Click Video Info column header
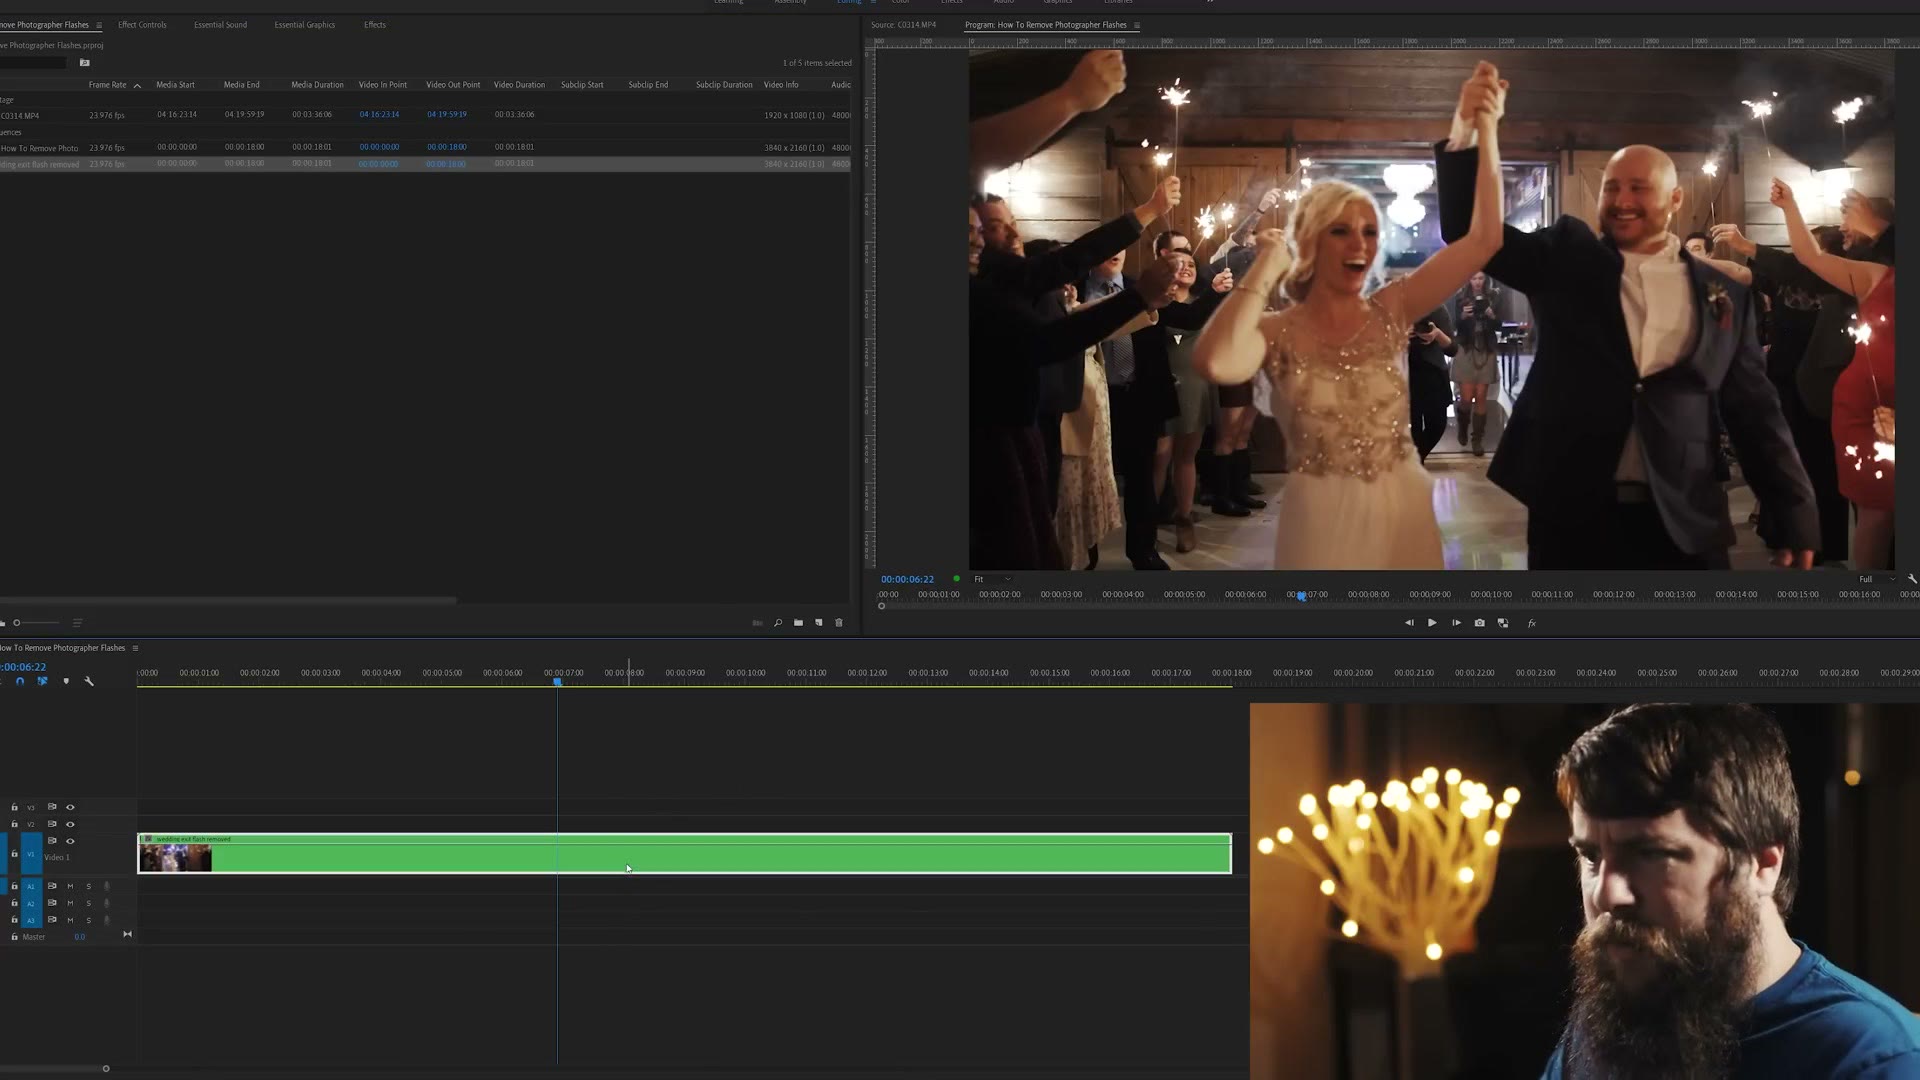The height and width of the screenshot is (1080, 1920). [781, 85]
